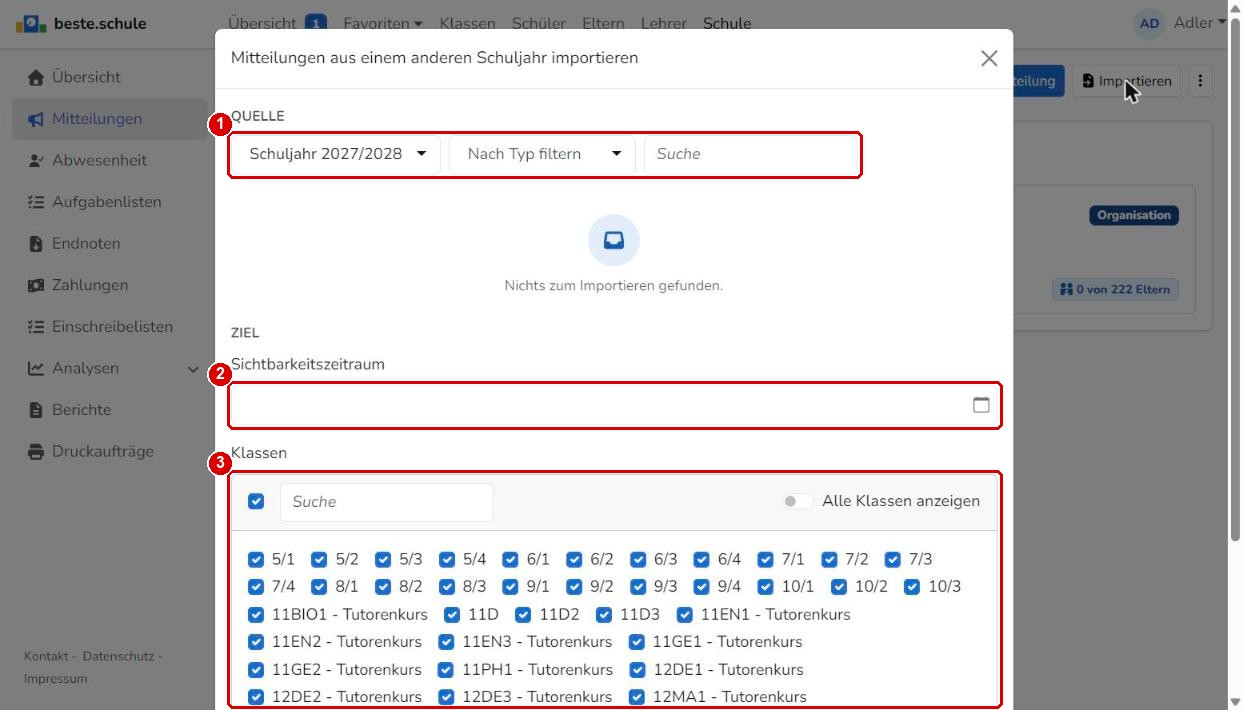Click the Importieren button
Screen dimensions: 1243x710
[x=1127, y=81]
